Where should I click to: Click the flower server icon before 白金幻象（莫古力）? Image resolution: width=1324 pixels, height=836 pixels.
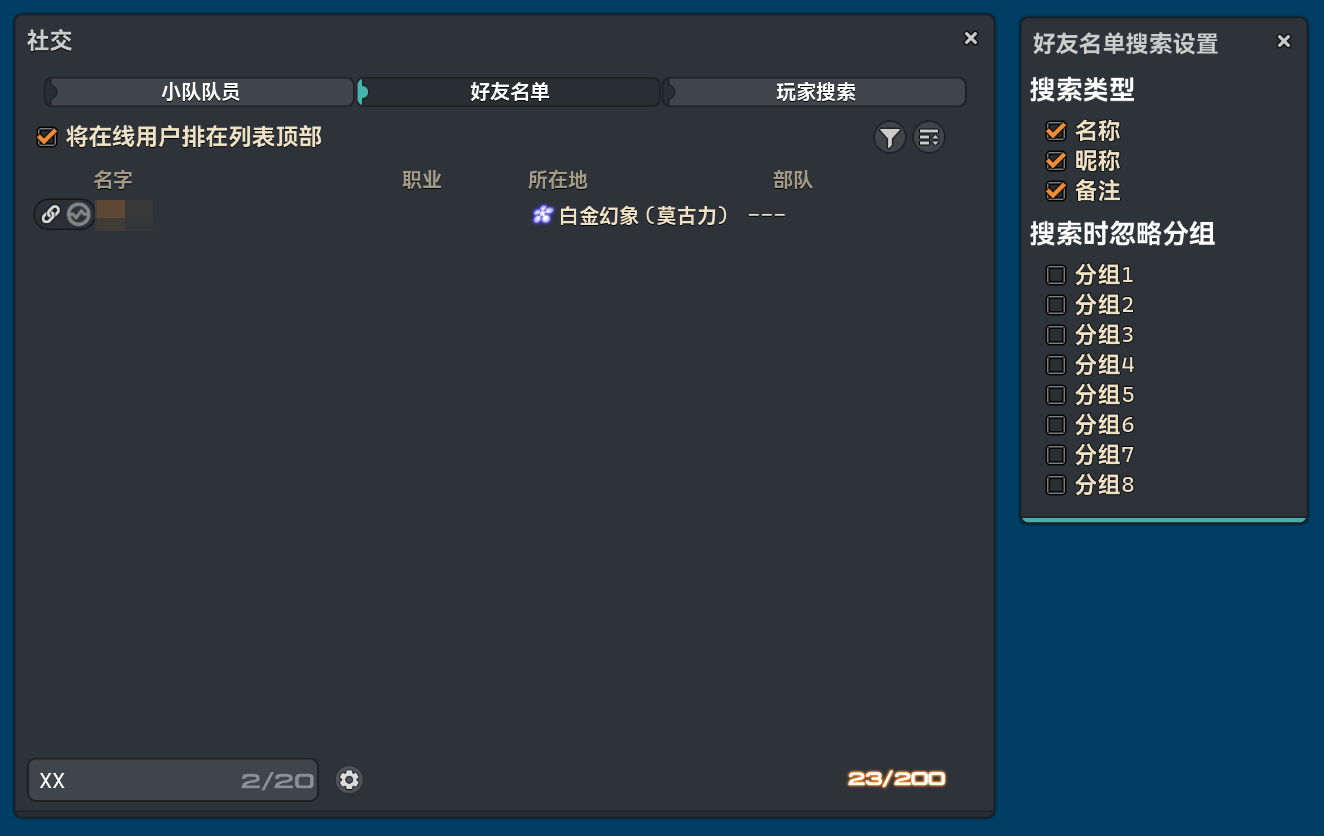coord(541,214)
